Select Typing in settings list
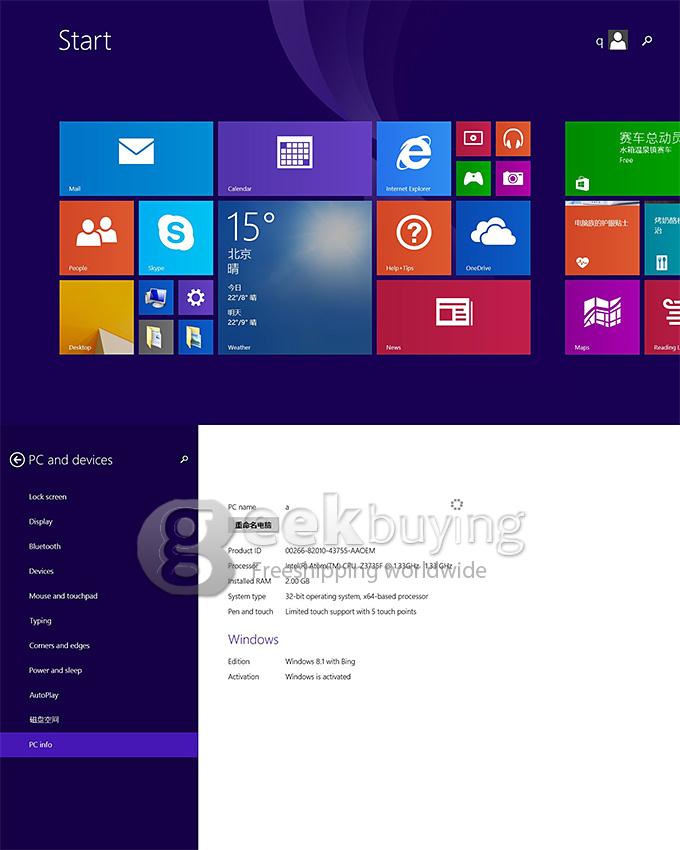This screenshot has width=680, height=850. point(41,621)
